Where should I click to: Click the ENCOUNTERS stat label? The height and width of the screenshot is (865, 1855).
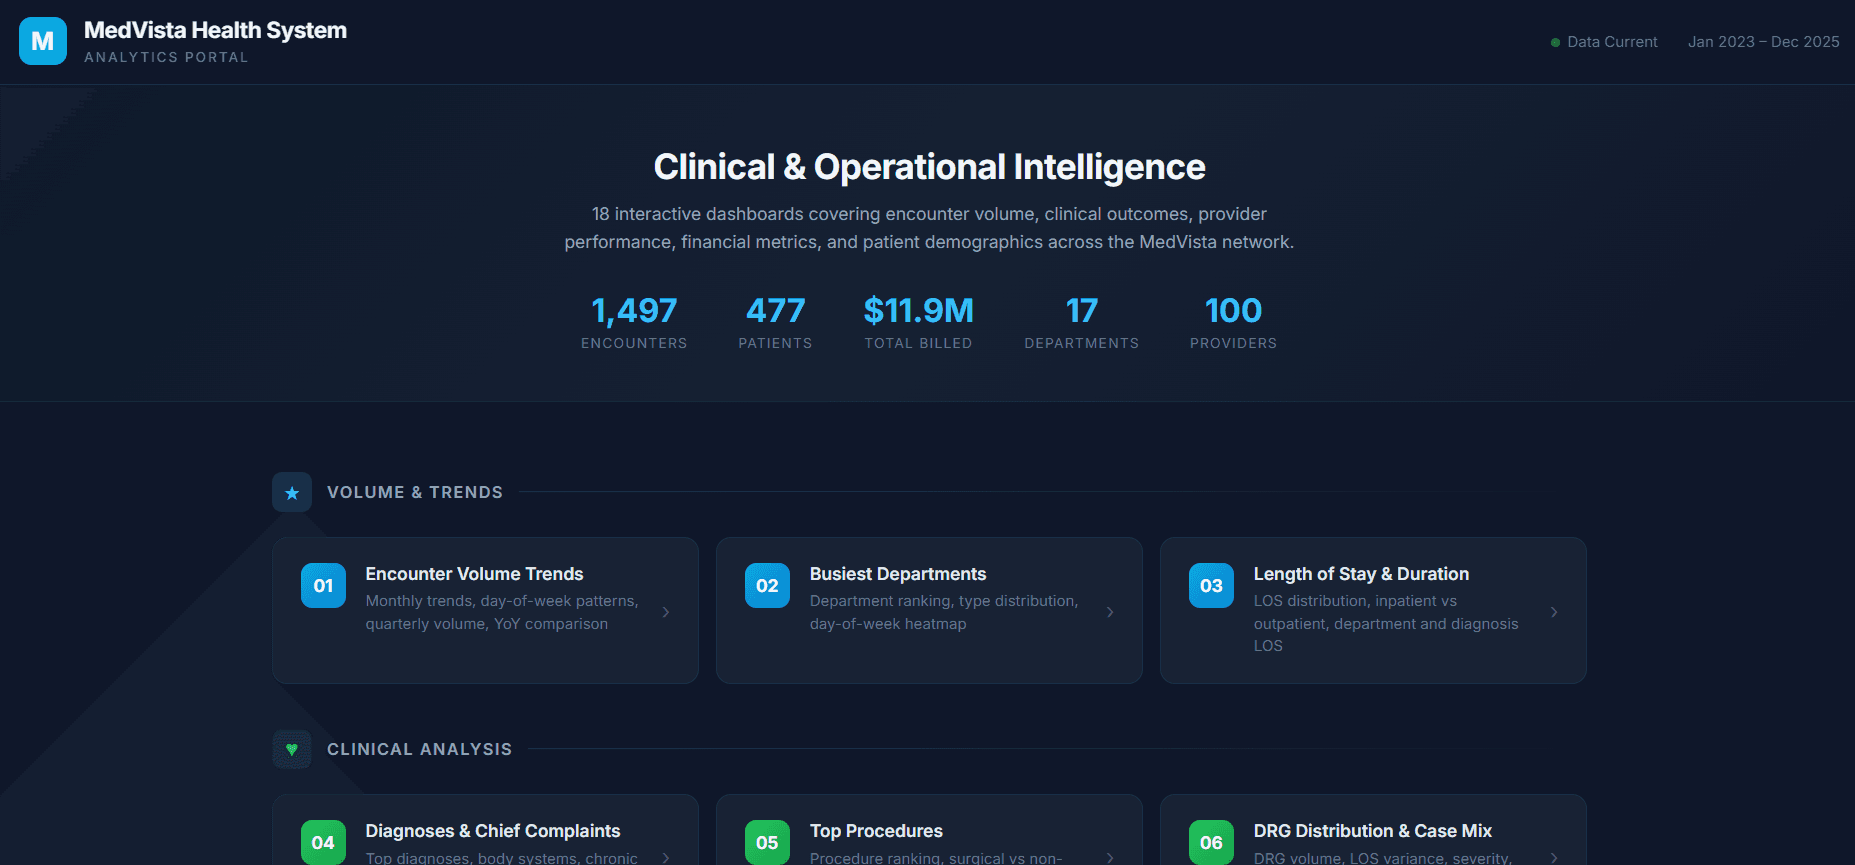click(634, 343)
